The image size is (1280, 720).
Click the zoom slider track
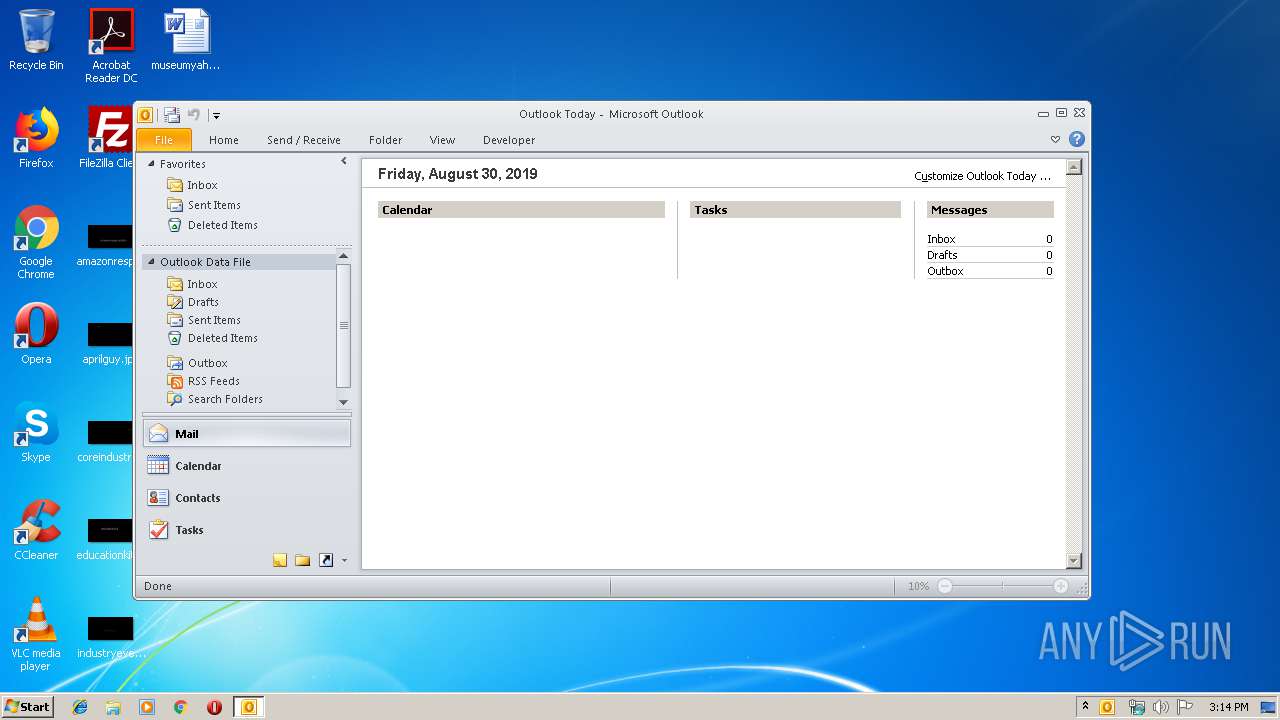[x=1003, y=586]
